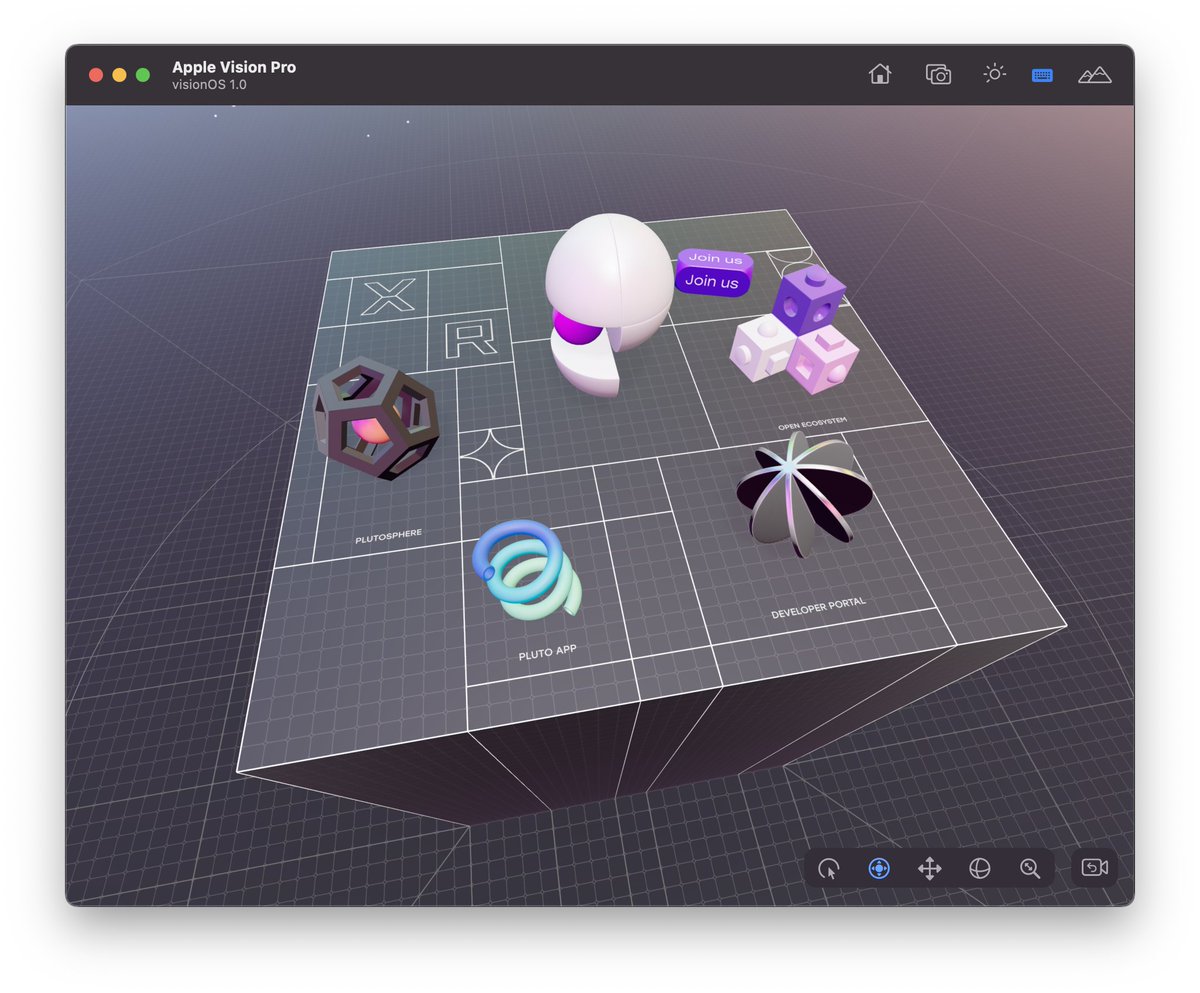
Task: Click the Home button in simulator toolbar
Action: coord(880,74)
